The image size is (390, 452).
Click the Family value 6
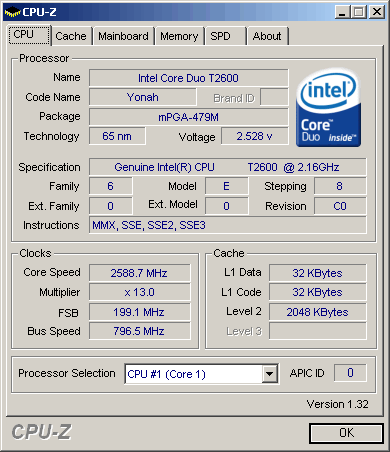tap(110, 186)
